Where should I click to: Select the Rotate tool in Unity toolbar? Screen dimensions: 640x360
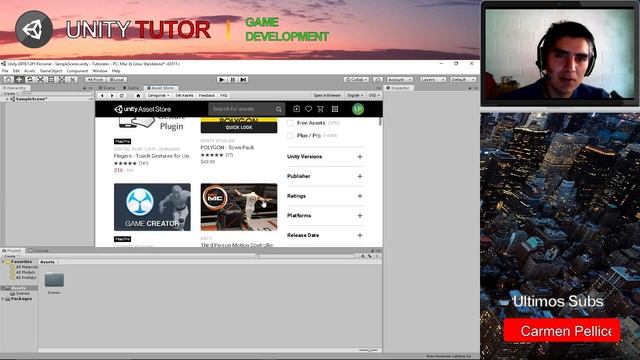coord(29,80)
